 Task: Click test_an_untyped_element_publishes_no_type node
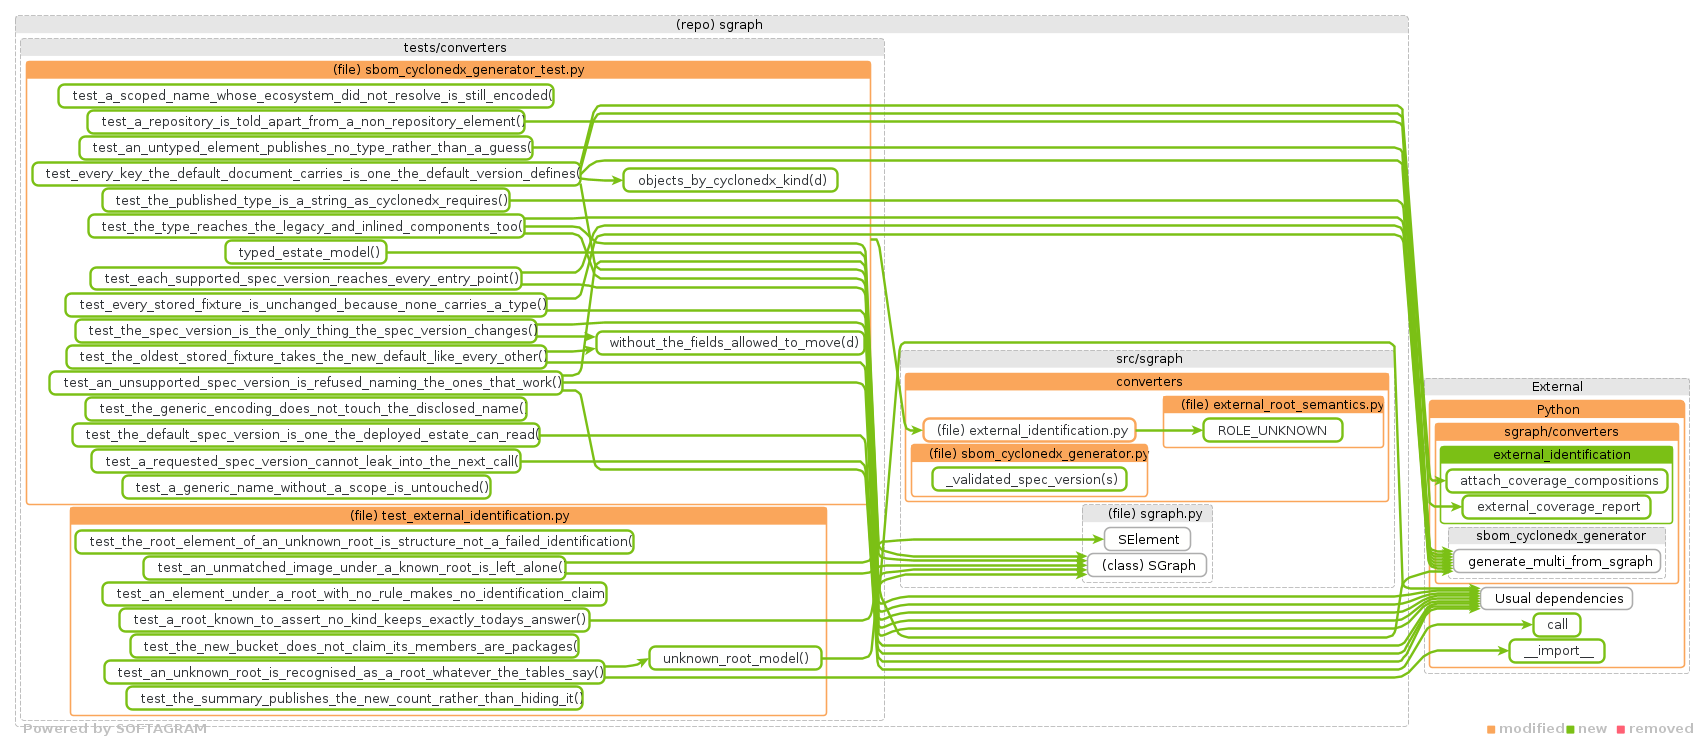306,147
